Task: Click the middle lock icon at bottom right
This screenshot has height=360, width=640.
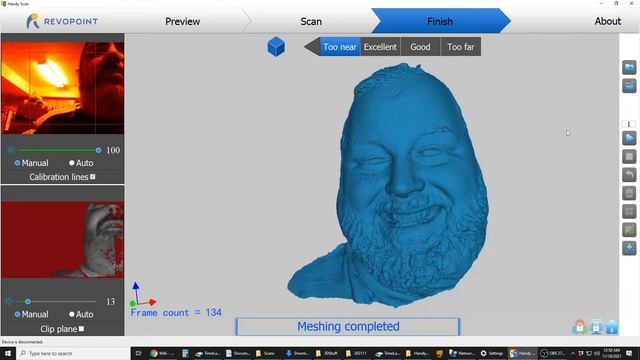Action: (596, 327)
